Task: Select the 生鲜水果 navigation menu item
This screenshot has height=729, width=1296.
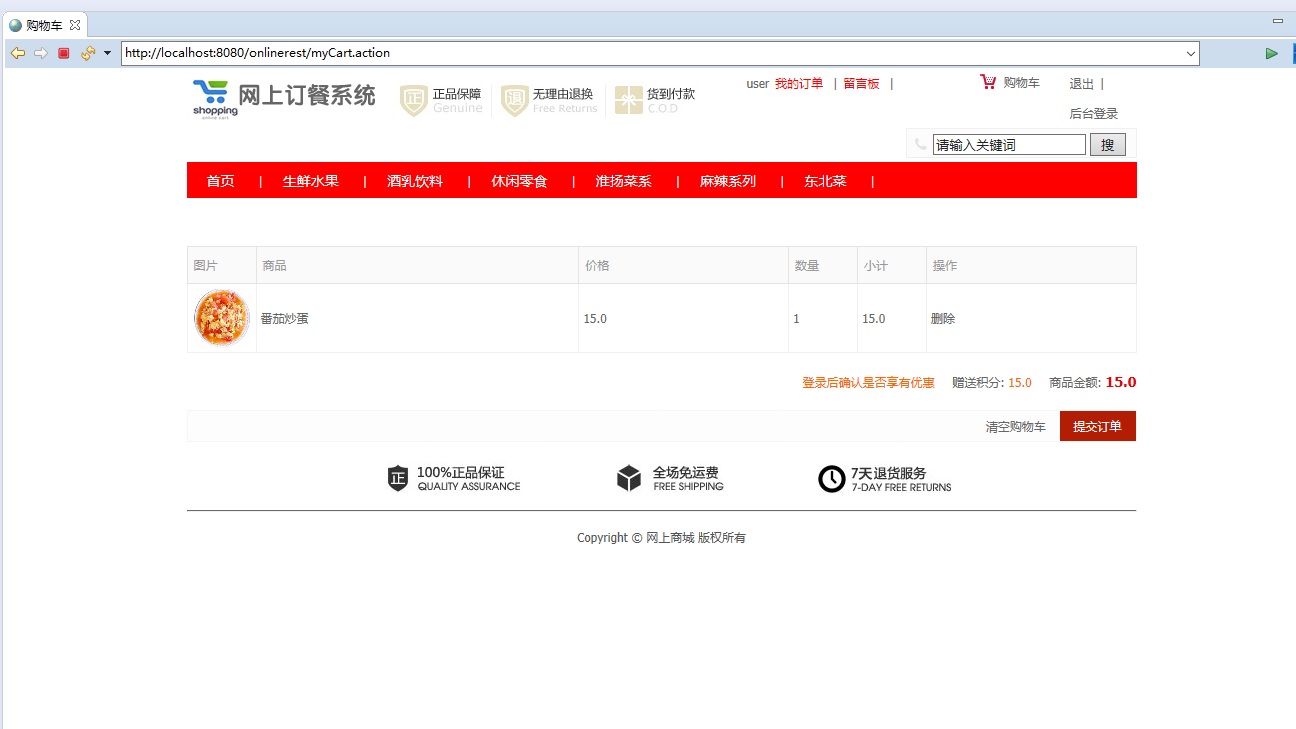Action: click(311, 181)
